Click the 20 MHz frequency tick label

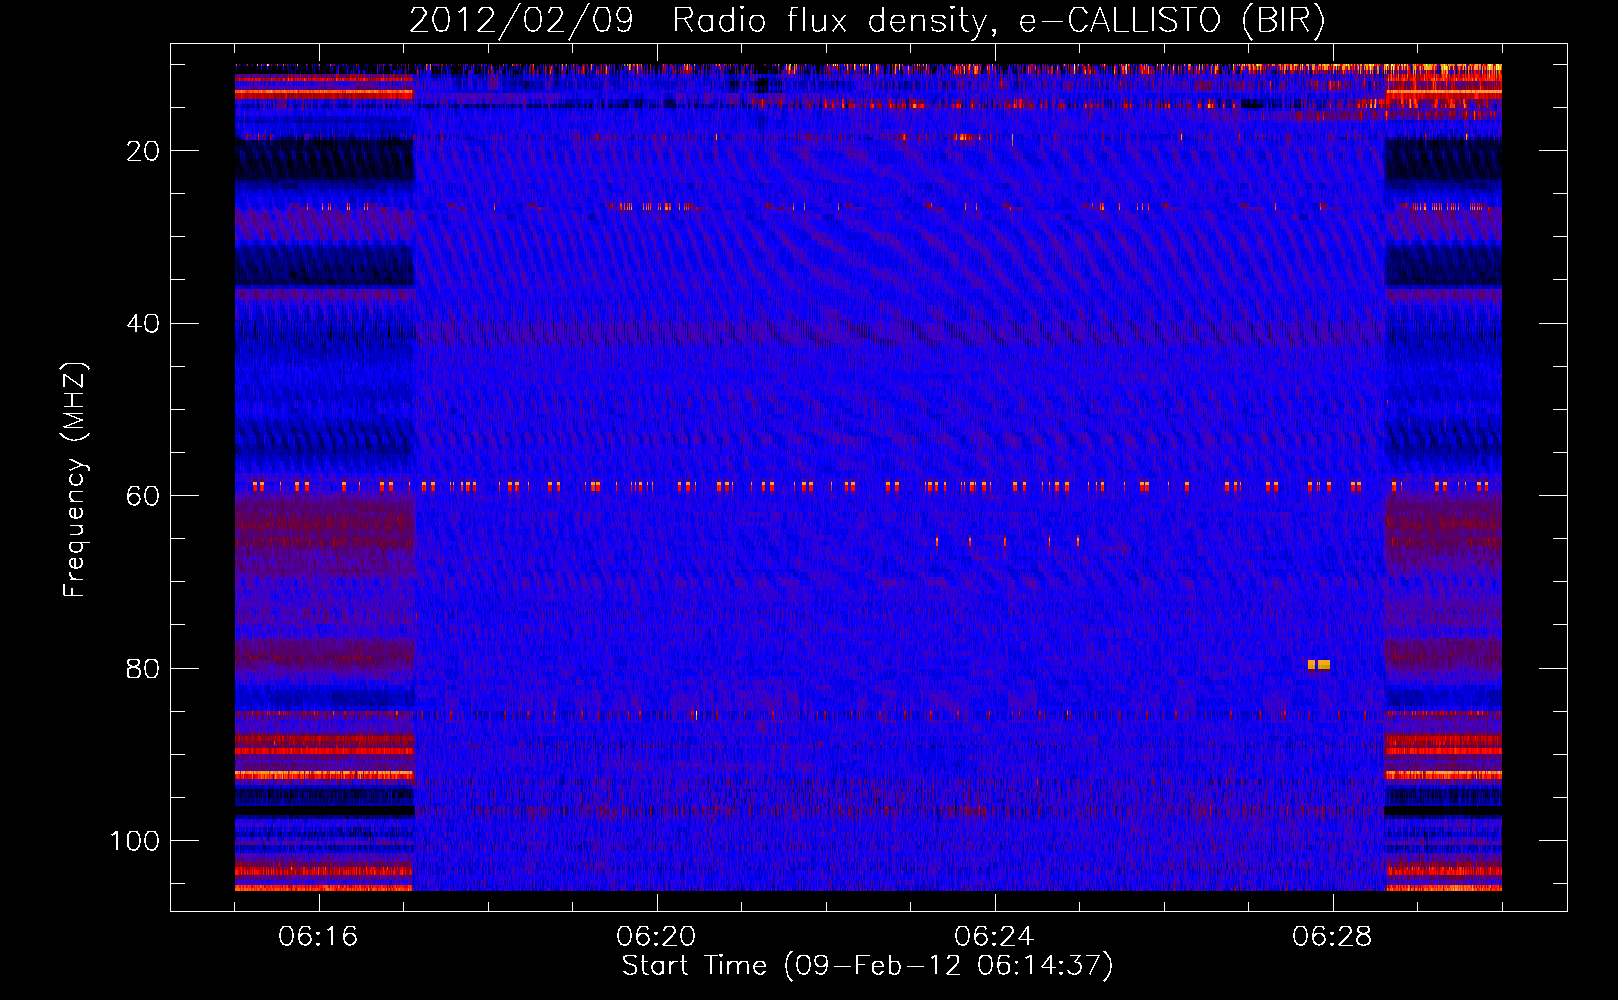[x=143, y=151]
